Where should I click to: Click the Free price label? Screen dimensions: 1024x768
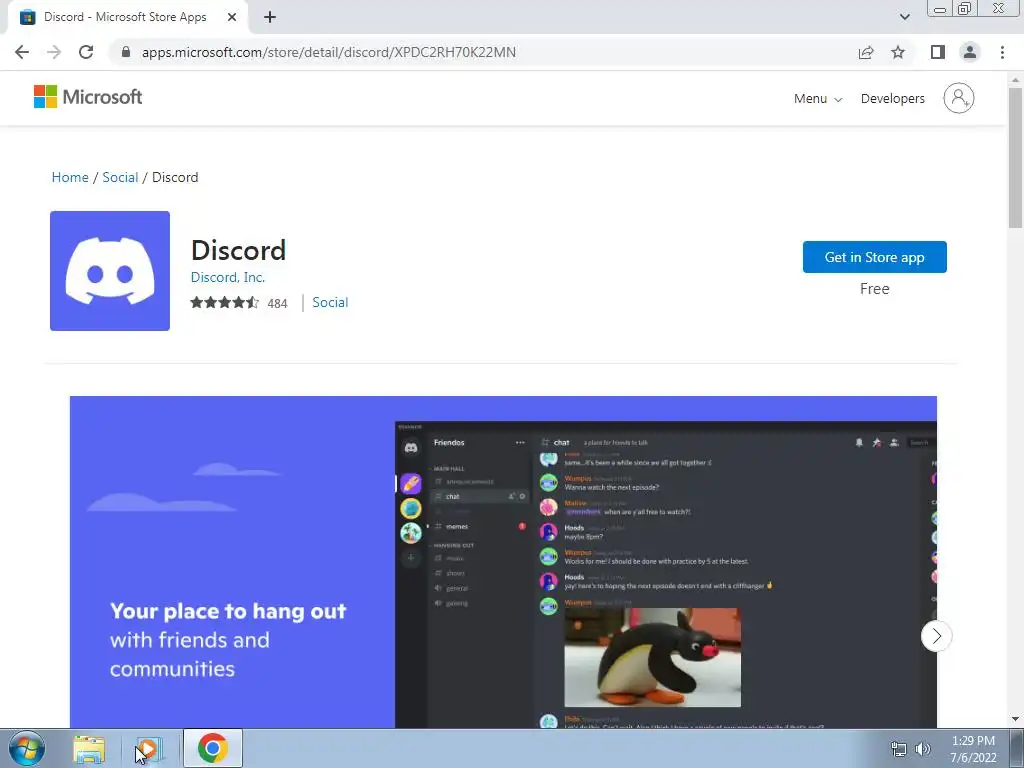874,289
